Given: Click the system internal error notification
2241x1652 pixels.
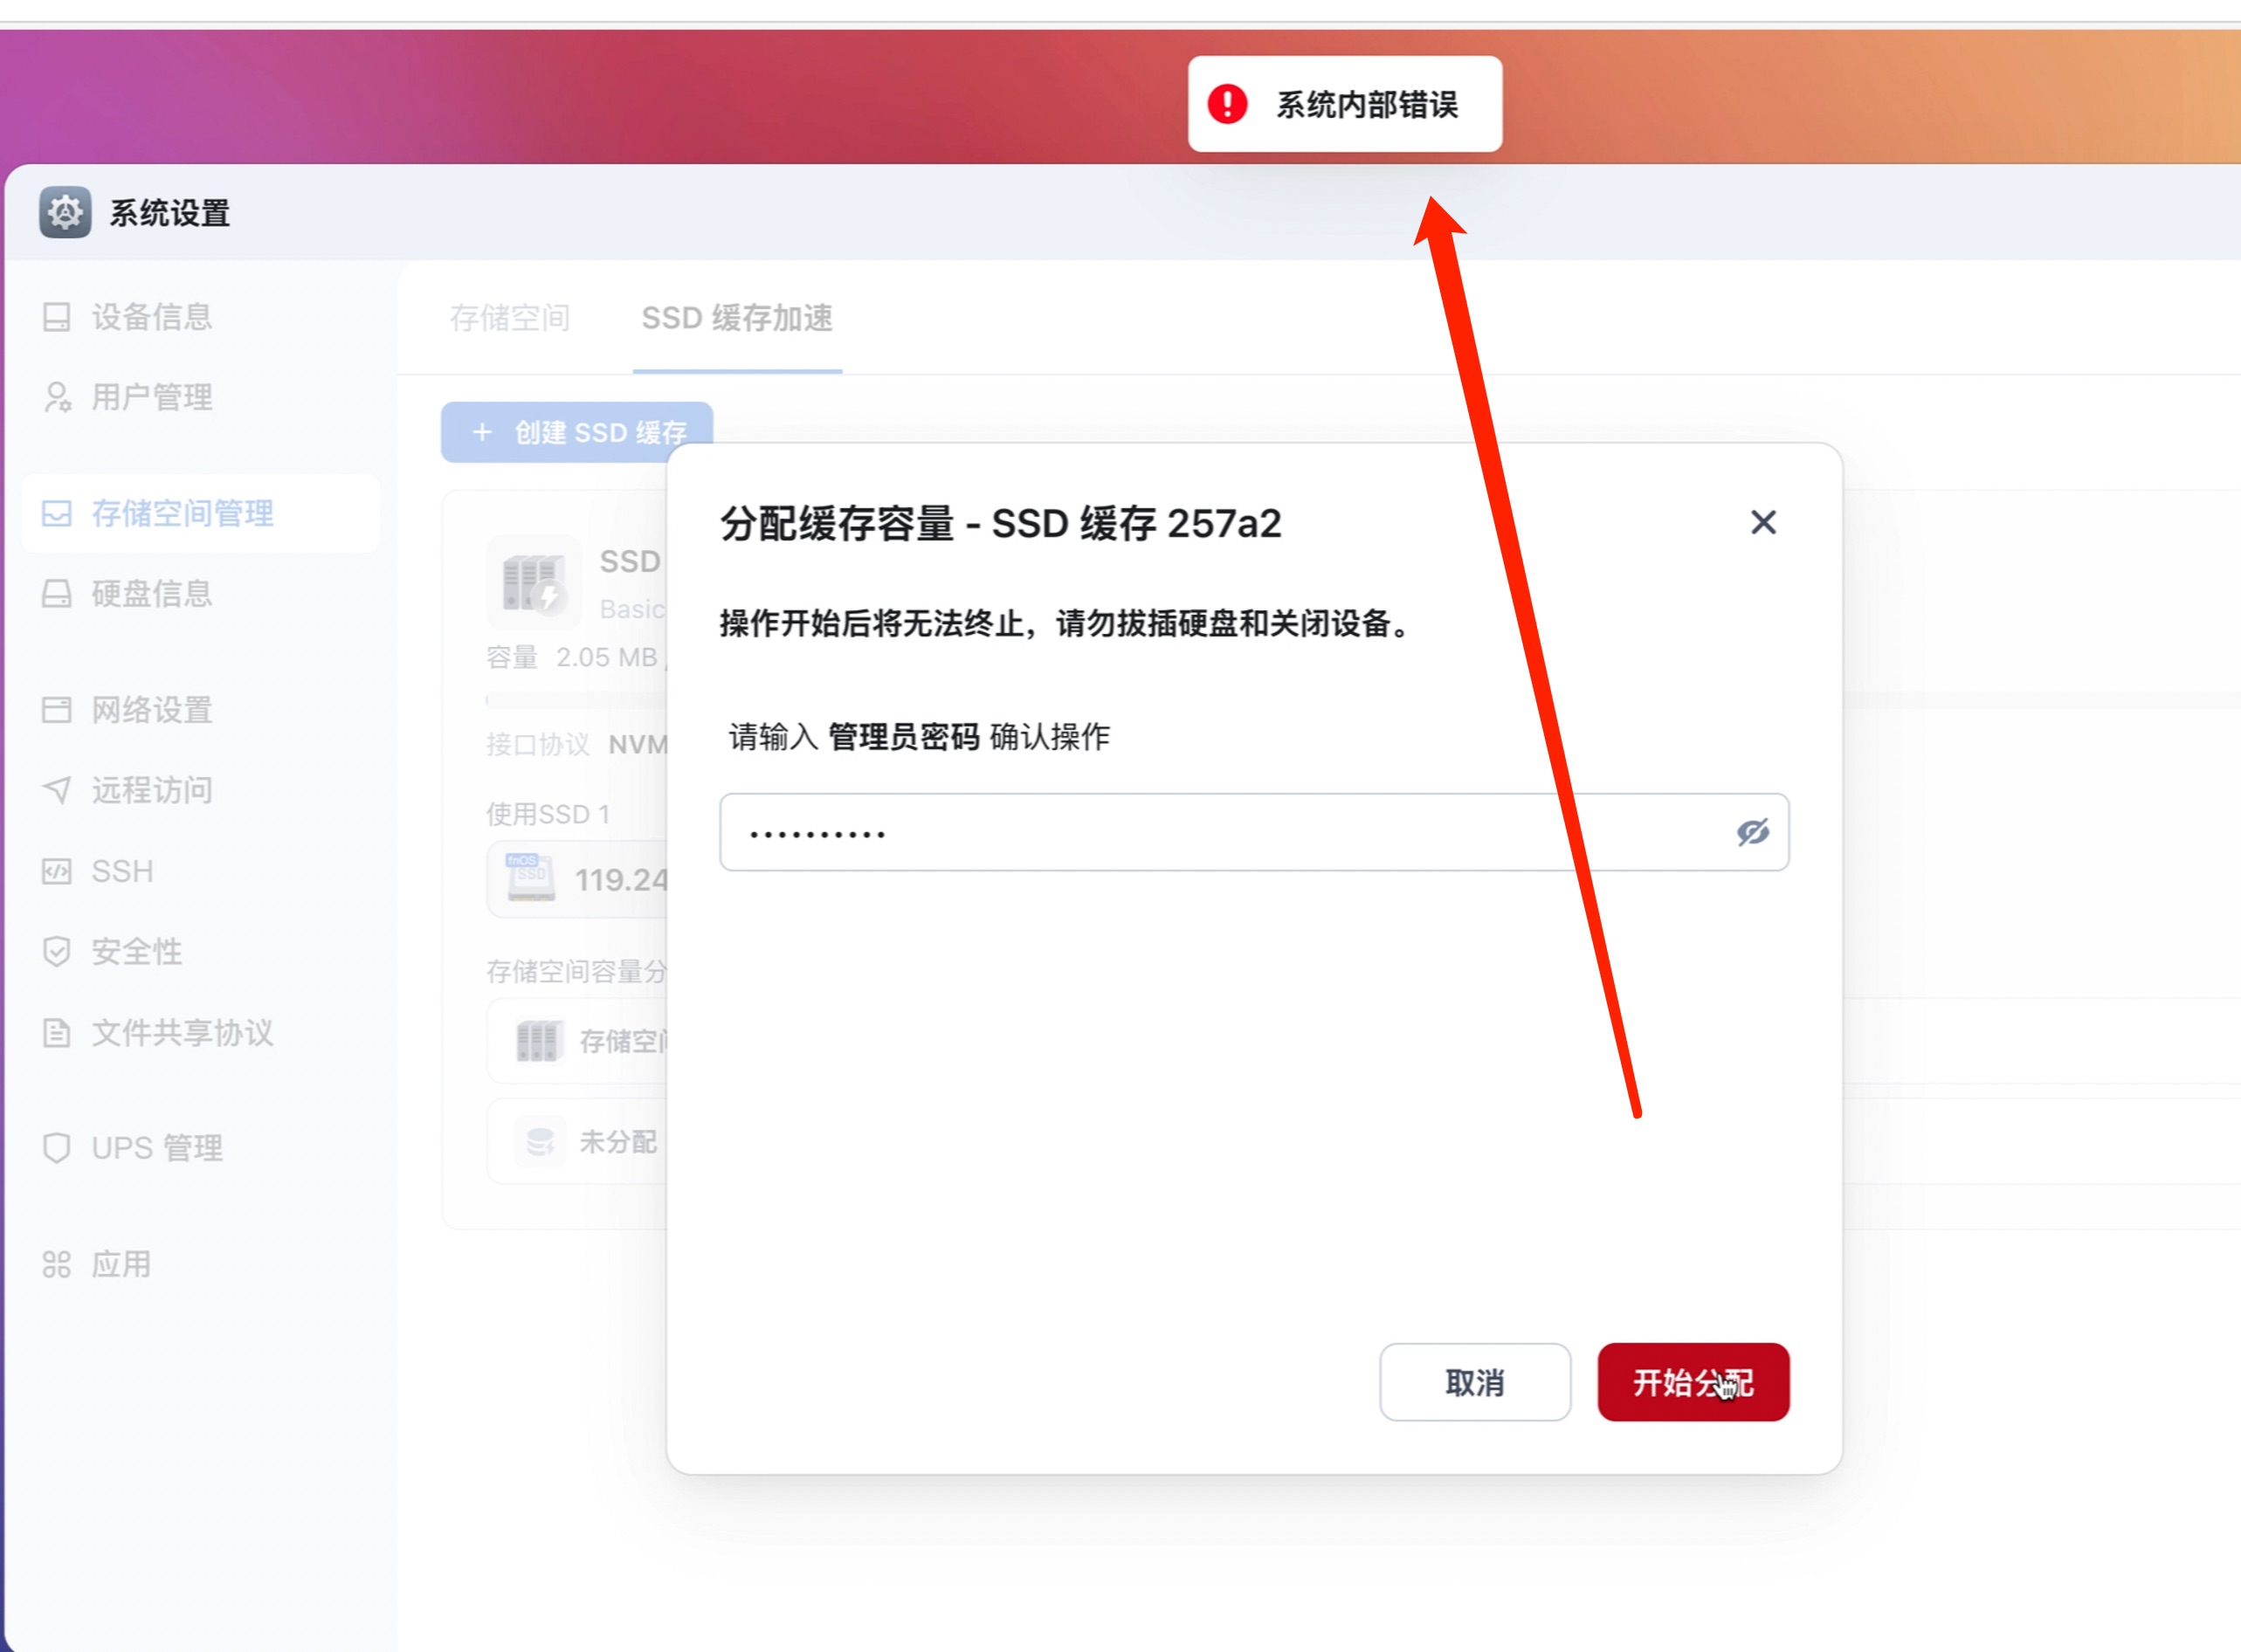Looking at the screenshot, I should (x=1345, y=104).
